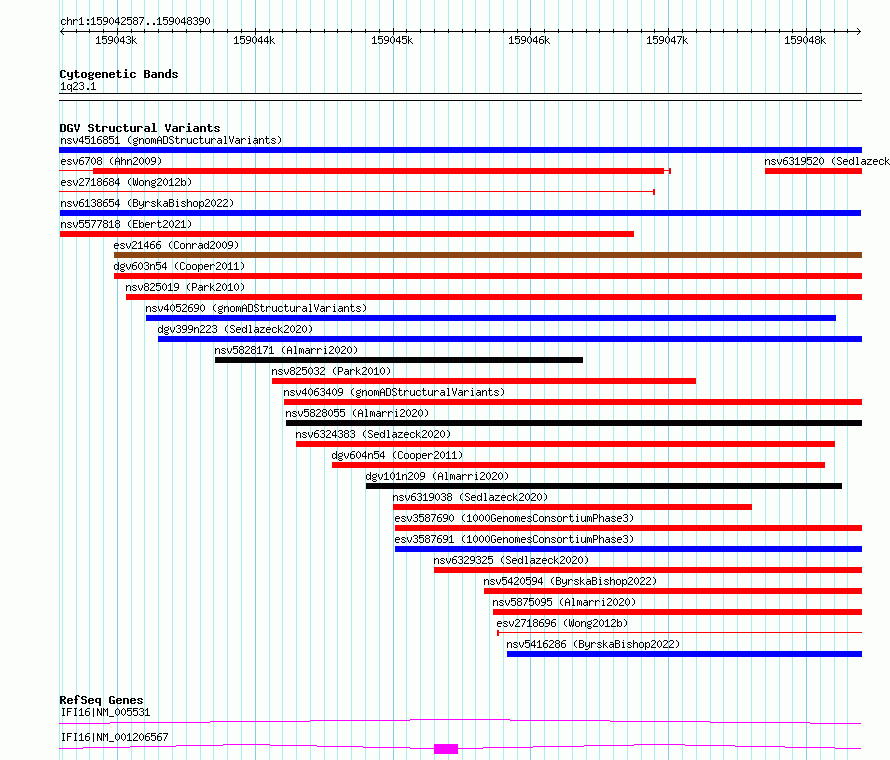Select nsv6319038 (Sedlazeck2020) label
890x760 pixels.
tap(470, 497)
